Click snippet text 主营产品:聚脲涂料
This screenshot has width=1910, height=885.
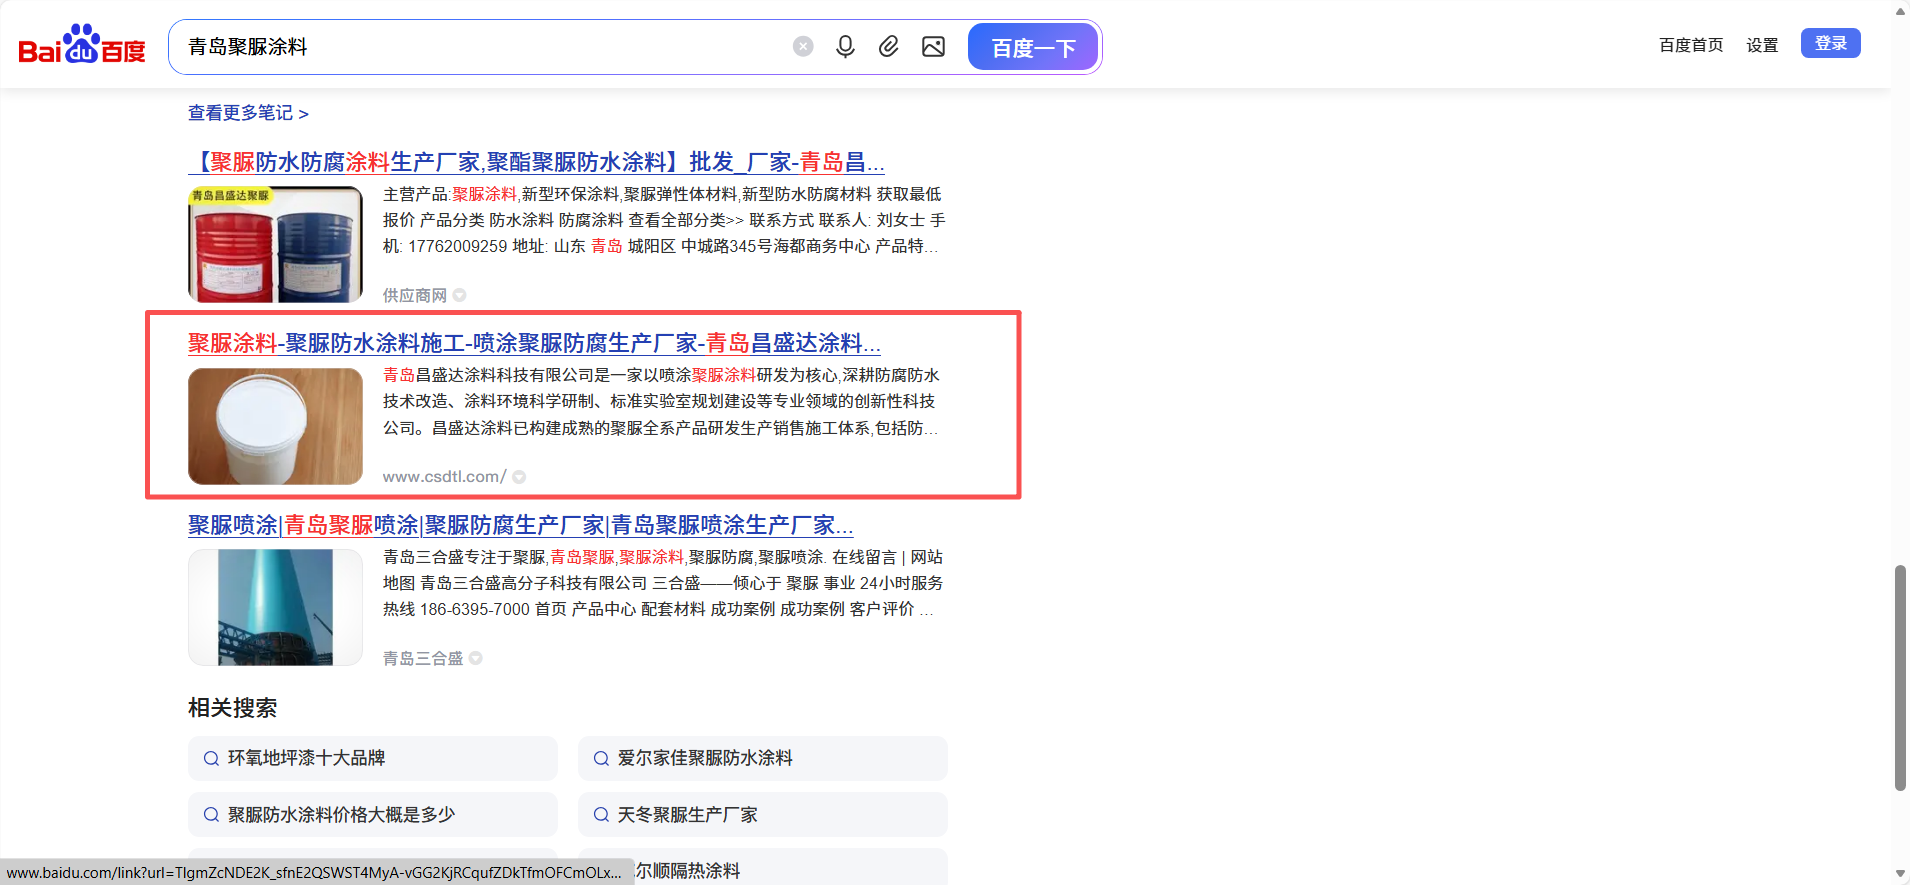pyautogui.click(x=450, y=194)
